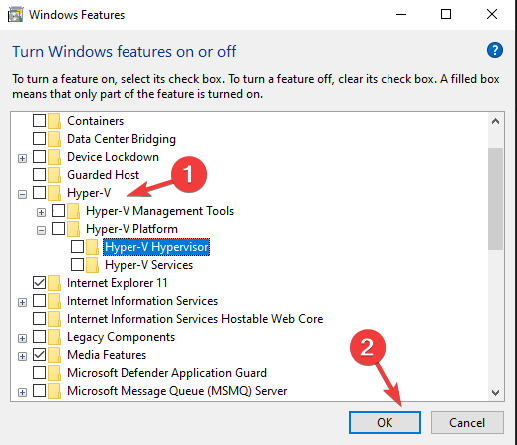Tick the Guarded Host checkbox
Viewport: 517px width, 445px height.
click(39, 175)
